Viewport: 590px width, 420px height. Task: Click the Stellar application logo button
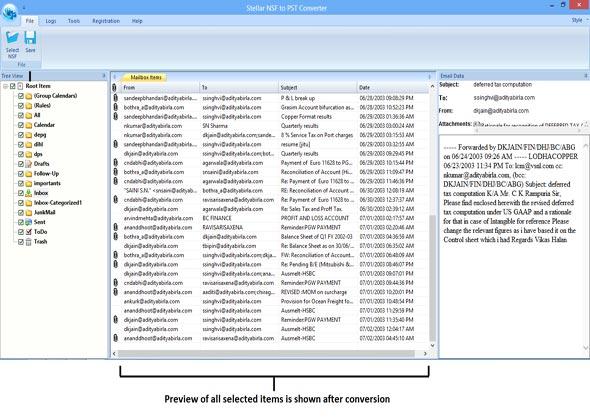pyautogui.click(x=9, y=13)
